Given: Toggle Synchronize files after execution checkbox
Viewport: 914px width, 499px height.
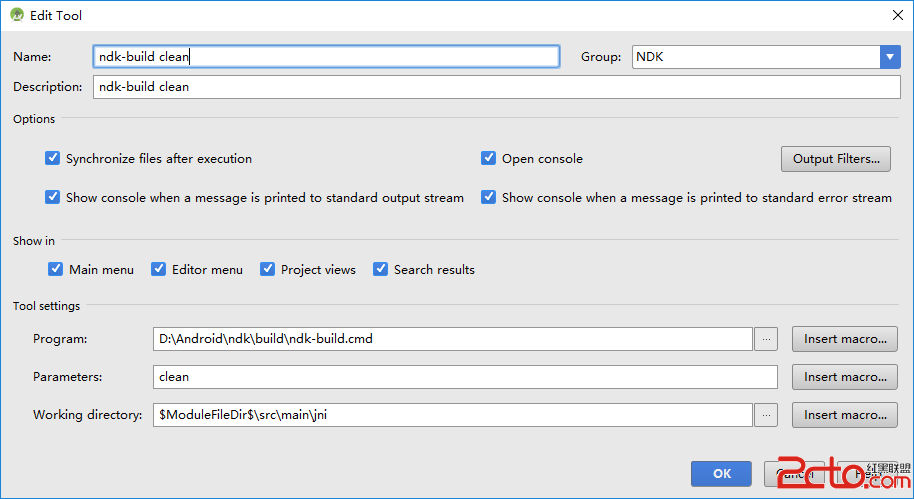Looking at the screenshot, I should [53, 159].
